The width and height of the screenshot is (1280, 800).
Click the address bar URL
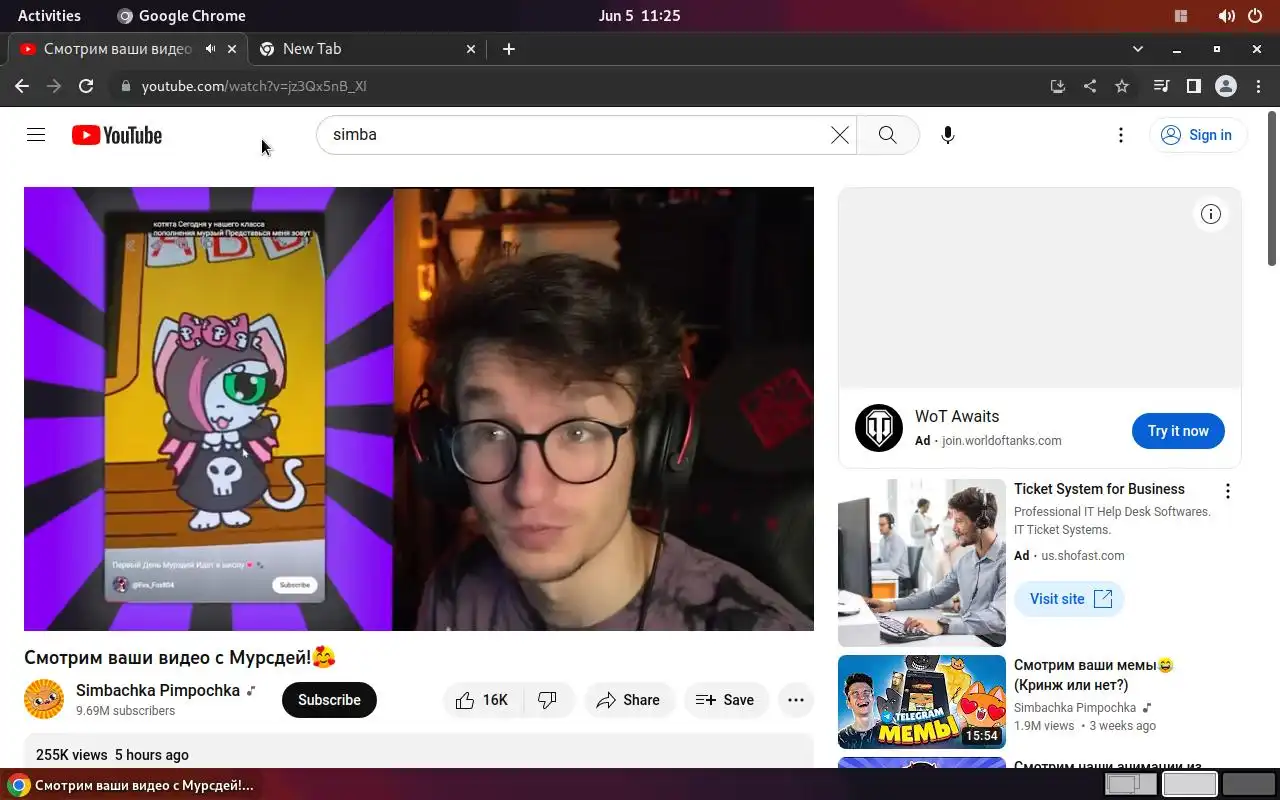tap(254, 86)
